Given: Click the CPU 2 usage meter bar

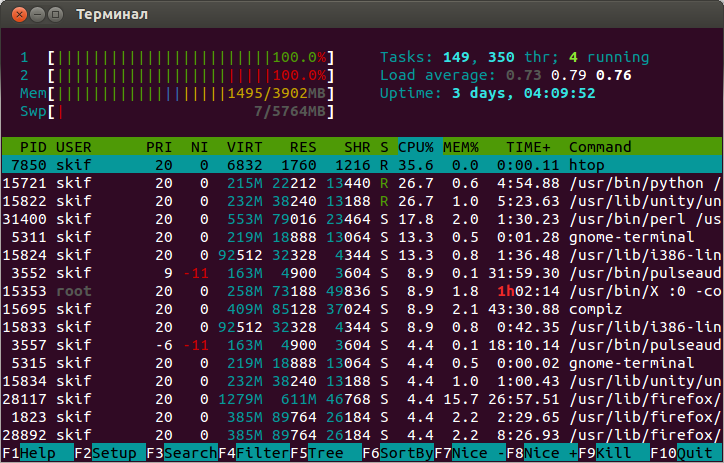Looking at the screenshot, I should 191,75.
